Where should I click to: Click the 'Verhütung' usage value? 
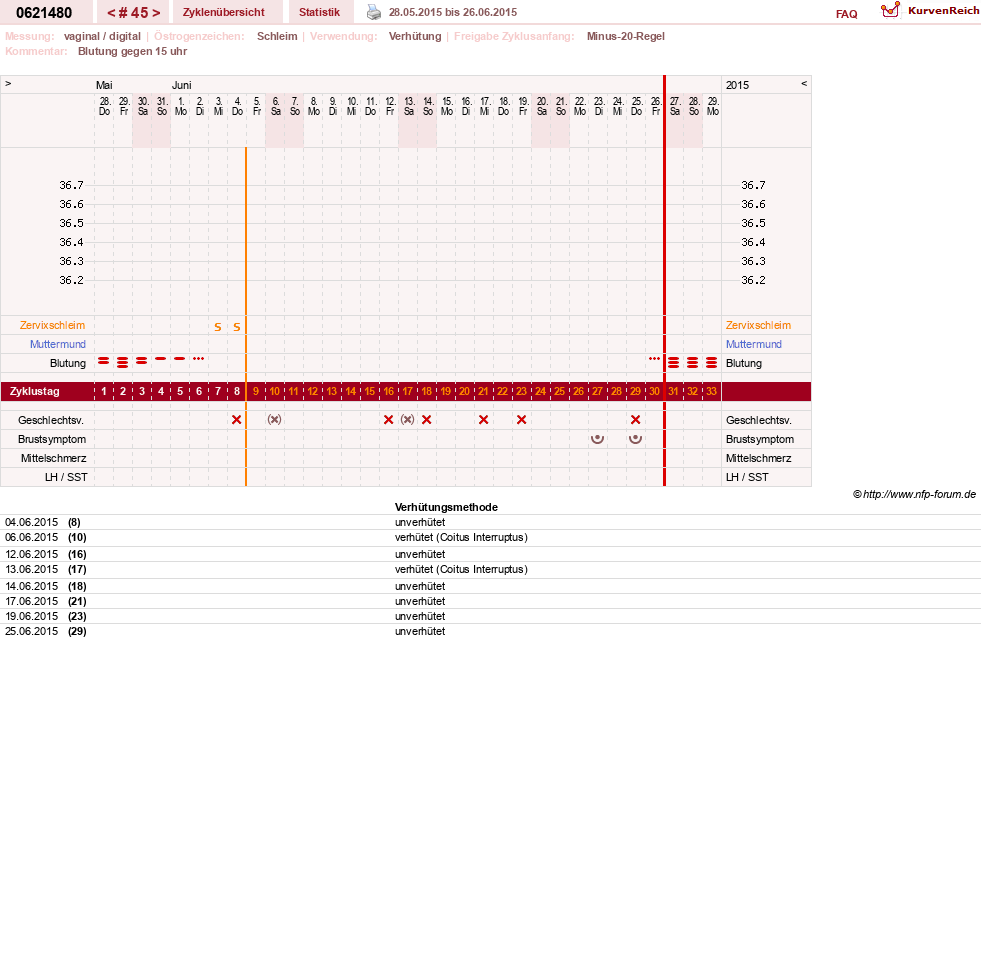pyautogui.click(x=415, y=36)
